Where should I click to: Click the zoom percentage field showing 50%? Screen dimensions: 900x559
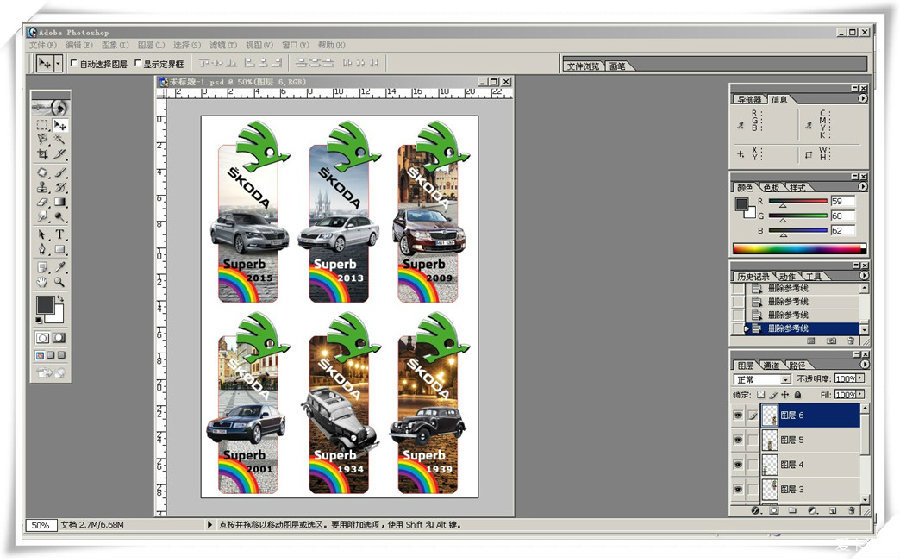[41, 525]
